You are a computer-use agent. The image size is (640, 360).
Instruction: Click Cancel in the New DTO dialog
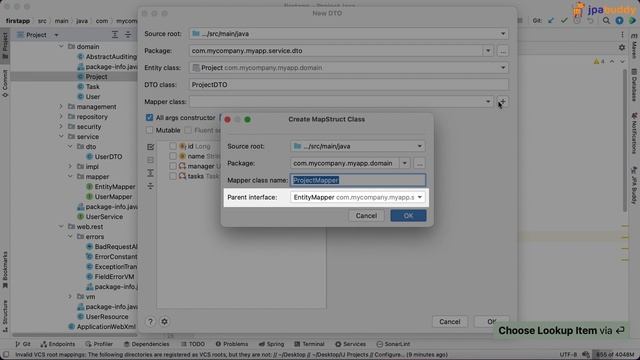449,322
